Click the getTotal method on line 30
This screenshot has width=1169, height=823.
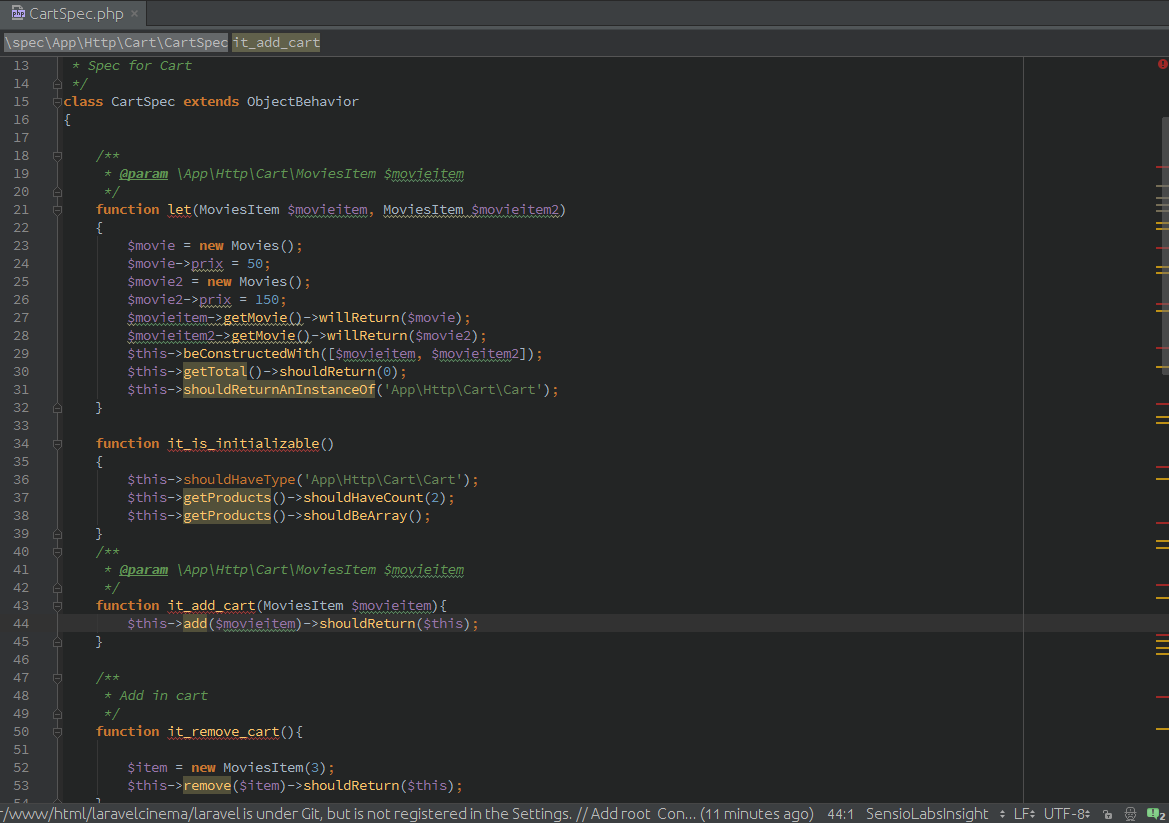click(215, 371)
